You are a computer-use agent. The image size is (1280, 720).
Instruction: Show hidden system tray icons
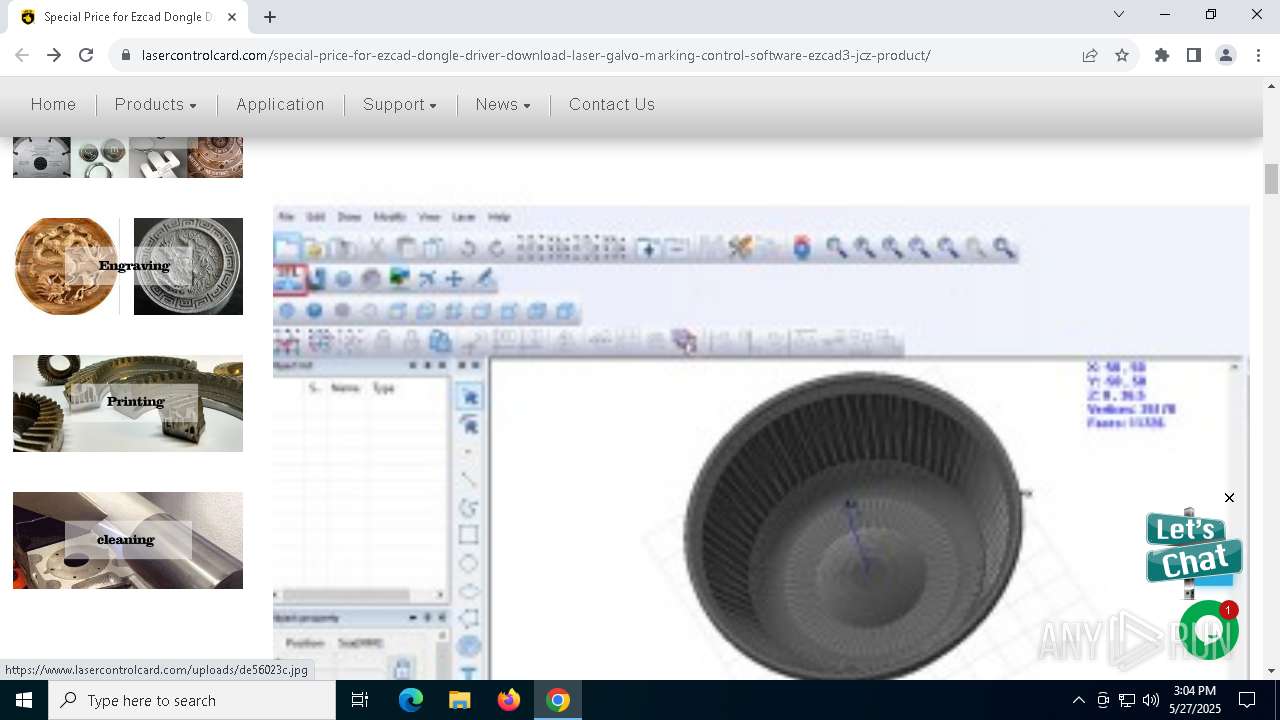[x=1078, y=700]
